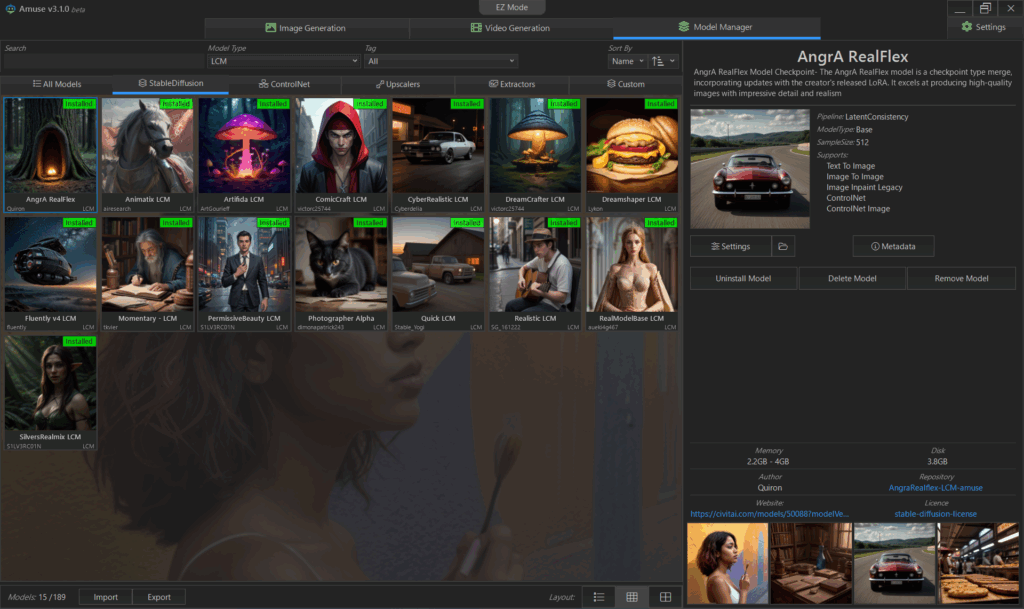
Task: Select the Quick LCM model card
Action: click(x=438, y=274)
